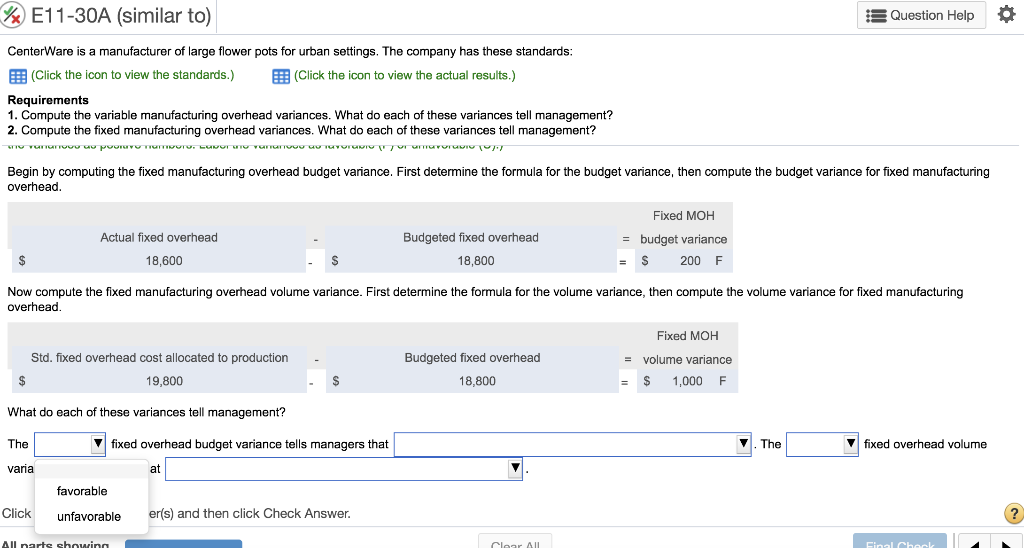Viewport: 1024px width, 548px height.
Task: Open the first budget variance type dropdown
Action: click(70, 444)
